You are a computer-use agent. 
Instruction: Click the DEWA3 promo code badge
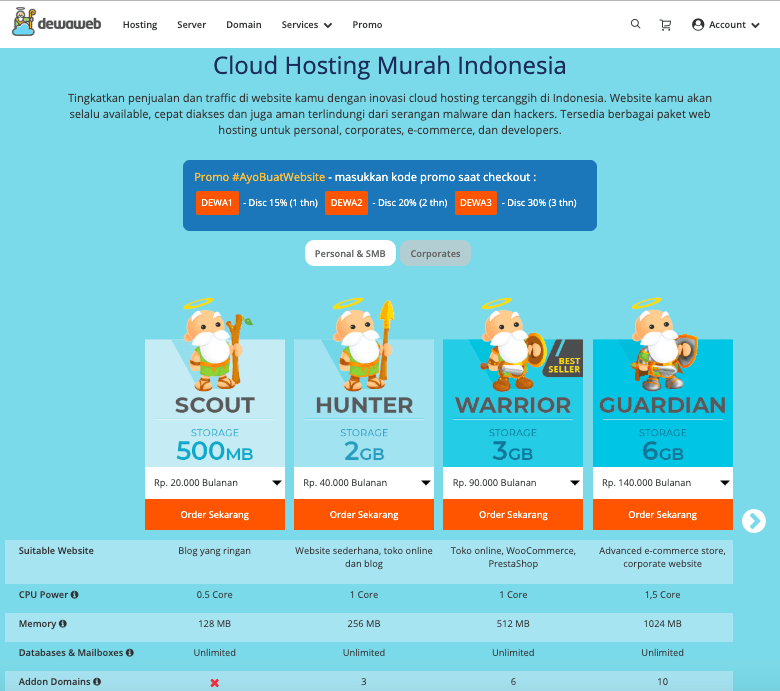476,202
